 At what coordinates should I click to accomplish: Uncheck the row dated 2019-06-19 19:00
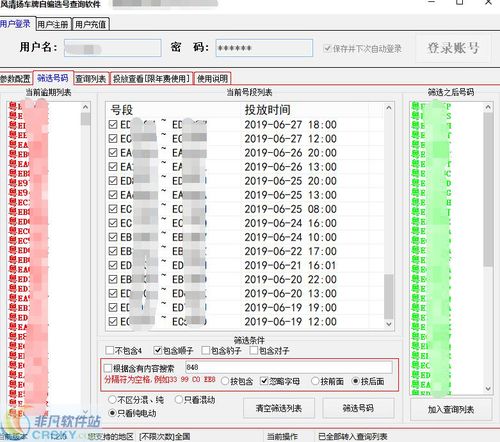tap(113, 308)
